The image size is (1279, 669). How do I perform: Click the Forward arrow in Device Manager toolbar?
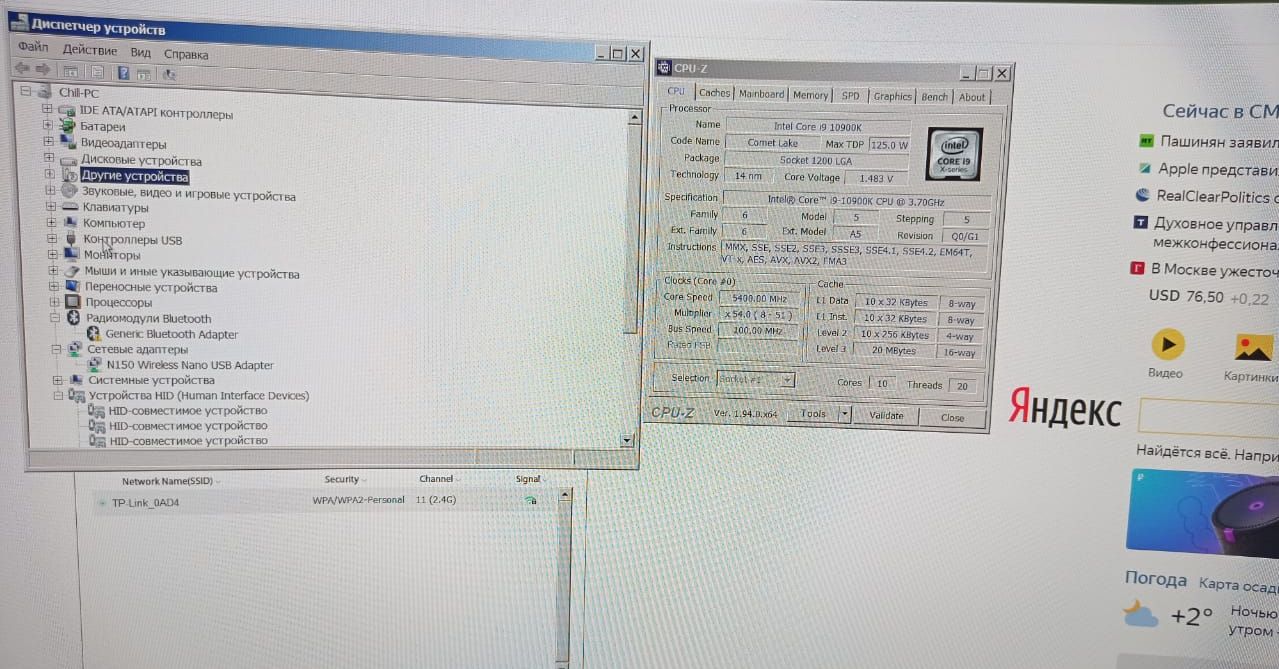coord(43,71)
